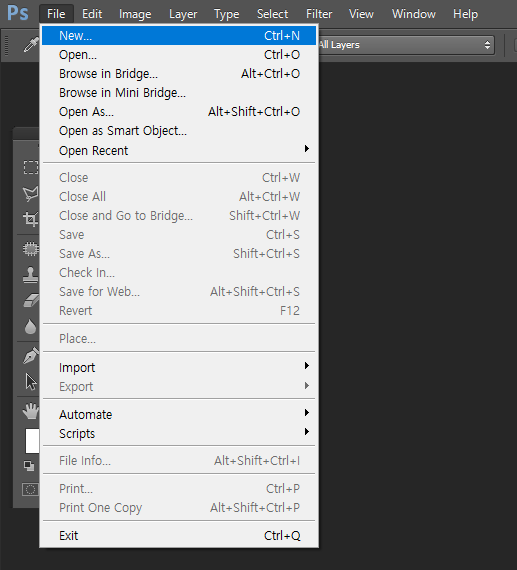Click the disabled Revert entry

point(179,310)
